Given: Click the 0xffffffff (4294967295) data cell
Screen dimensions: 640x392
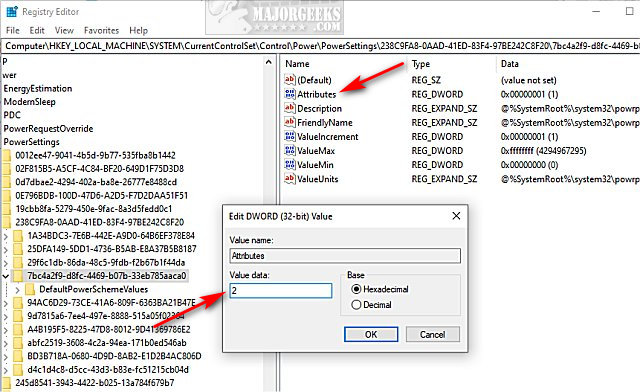Looking at the screenshot, I should pyautogui.click(x=543, y=151).
